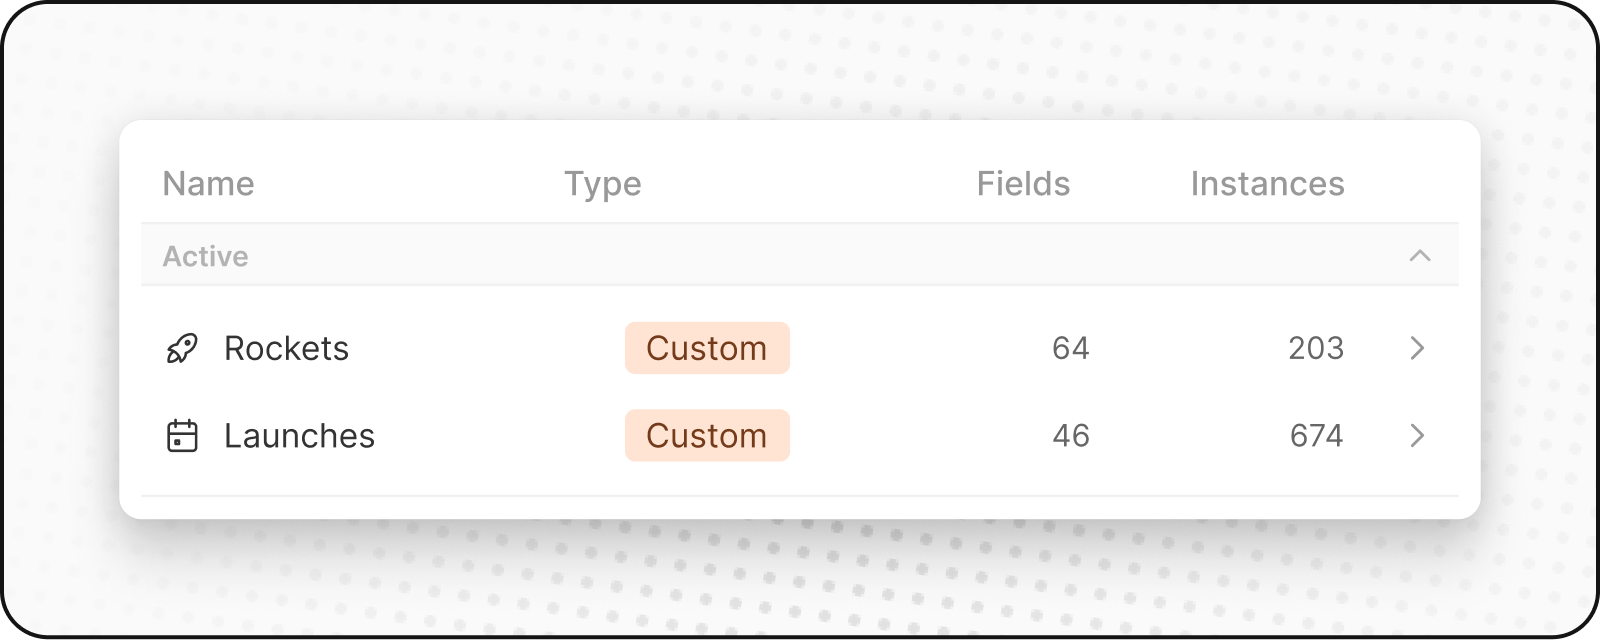Image resolution: width=1600 pixels, height=640 pixels.
Task: Select the Launches object name
Action: 299,436
